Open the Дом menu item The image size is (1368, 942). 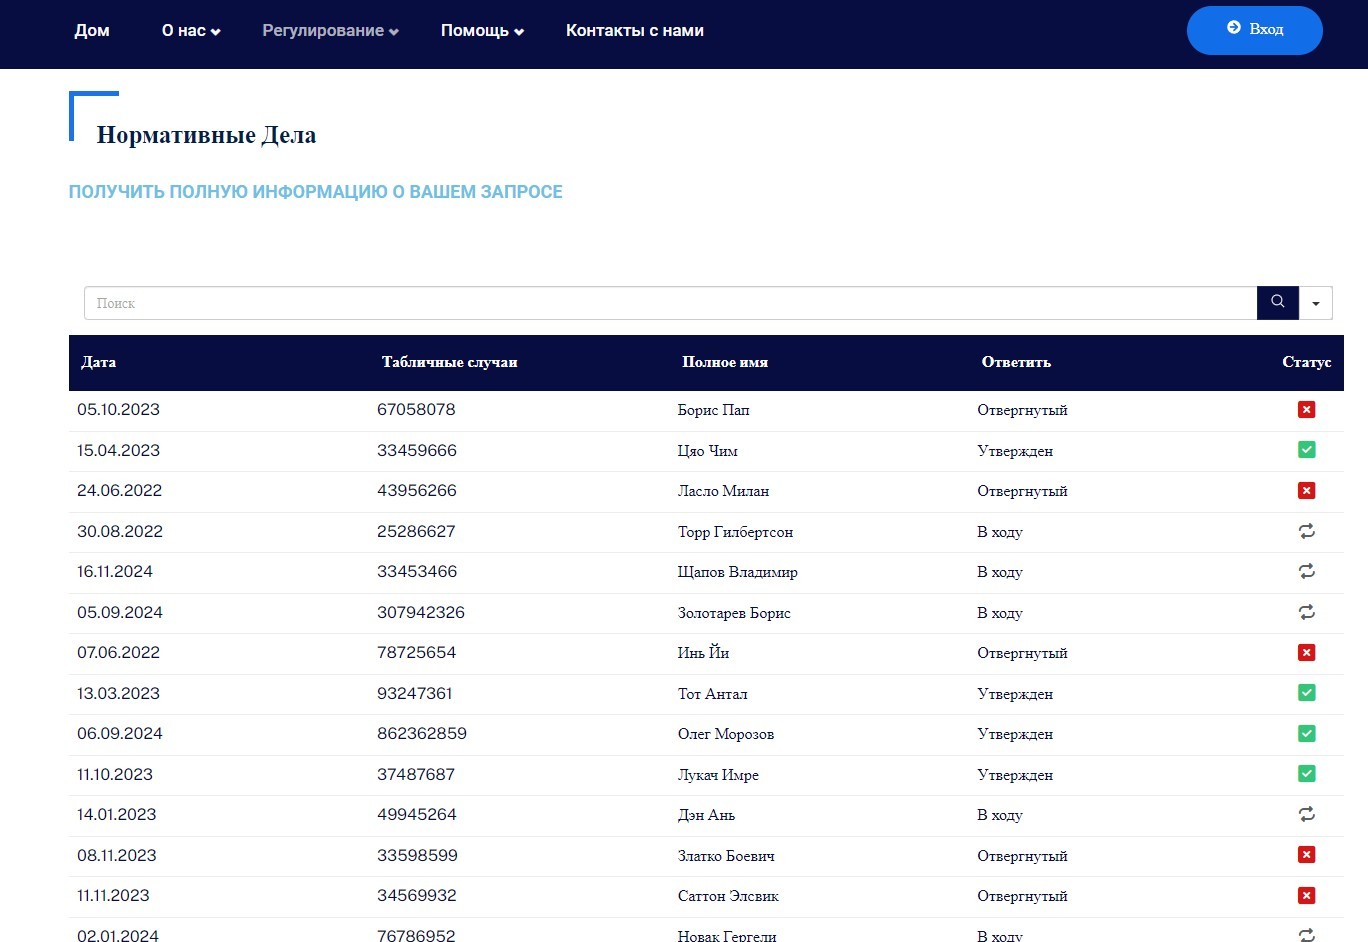click(x=92, y=30)
